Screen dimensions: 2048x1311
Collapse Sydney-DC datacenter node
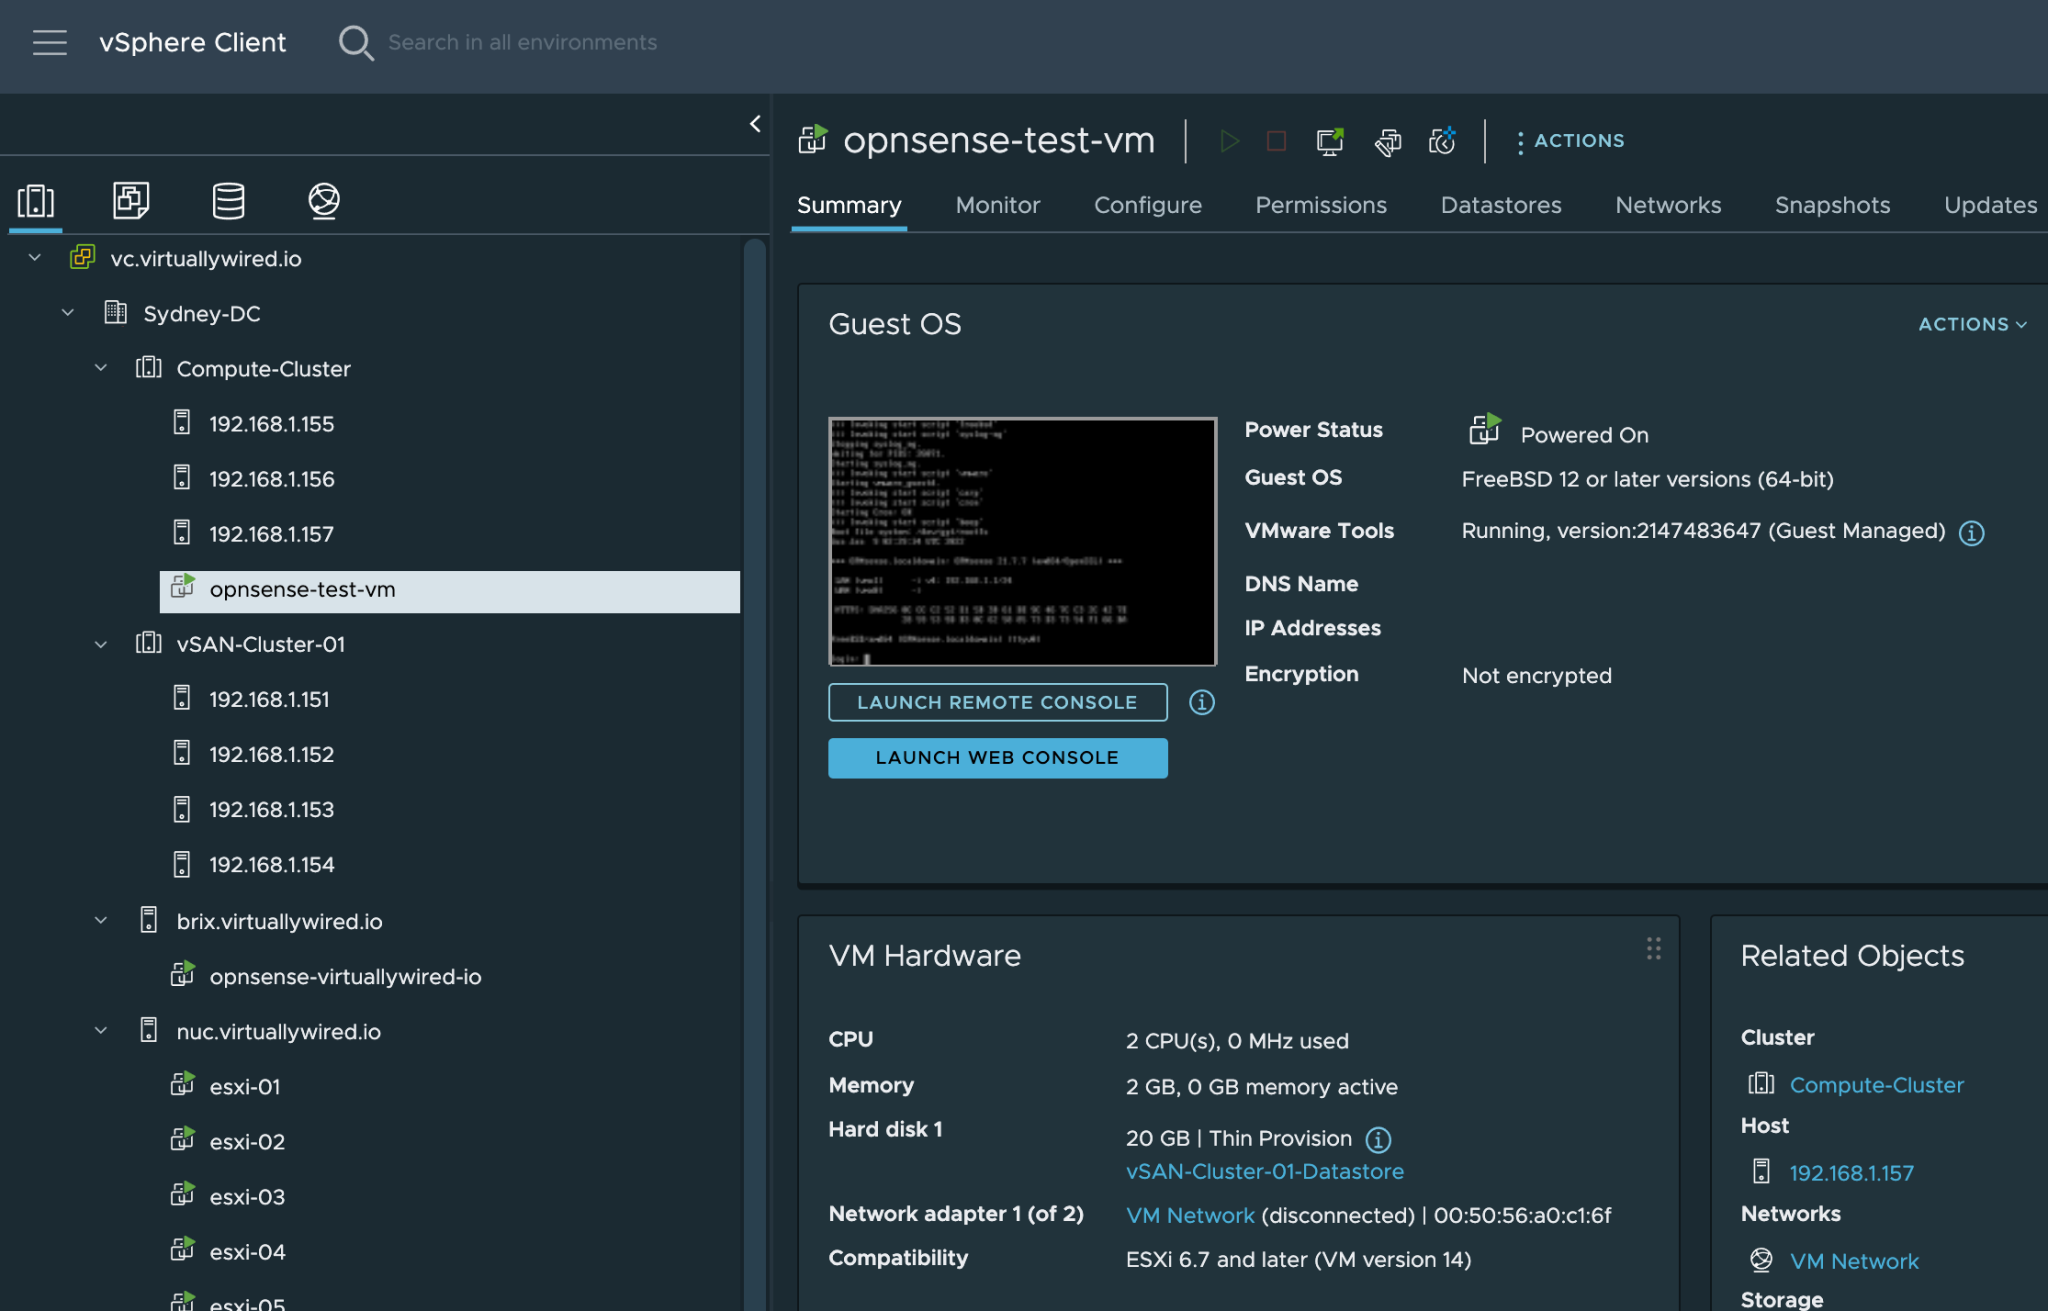point(68,313)
